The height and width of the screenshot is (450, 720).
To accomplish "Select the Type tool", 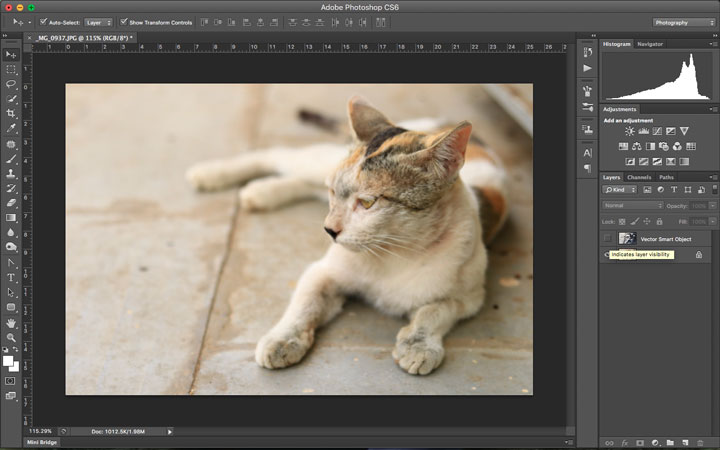I will 11,277.
